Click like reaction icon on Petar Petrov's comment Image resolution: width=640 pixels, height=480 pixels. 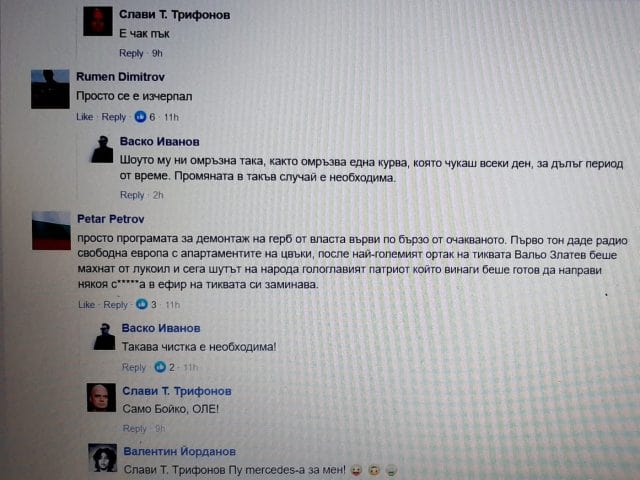[142, 304]
